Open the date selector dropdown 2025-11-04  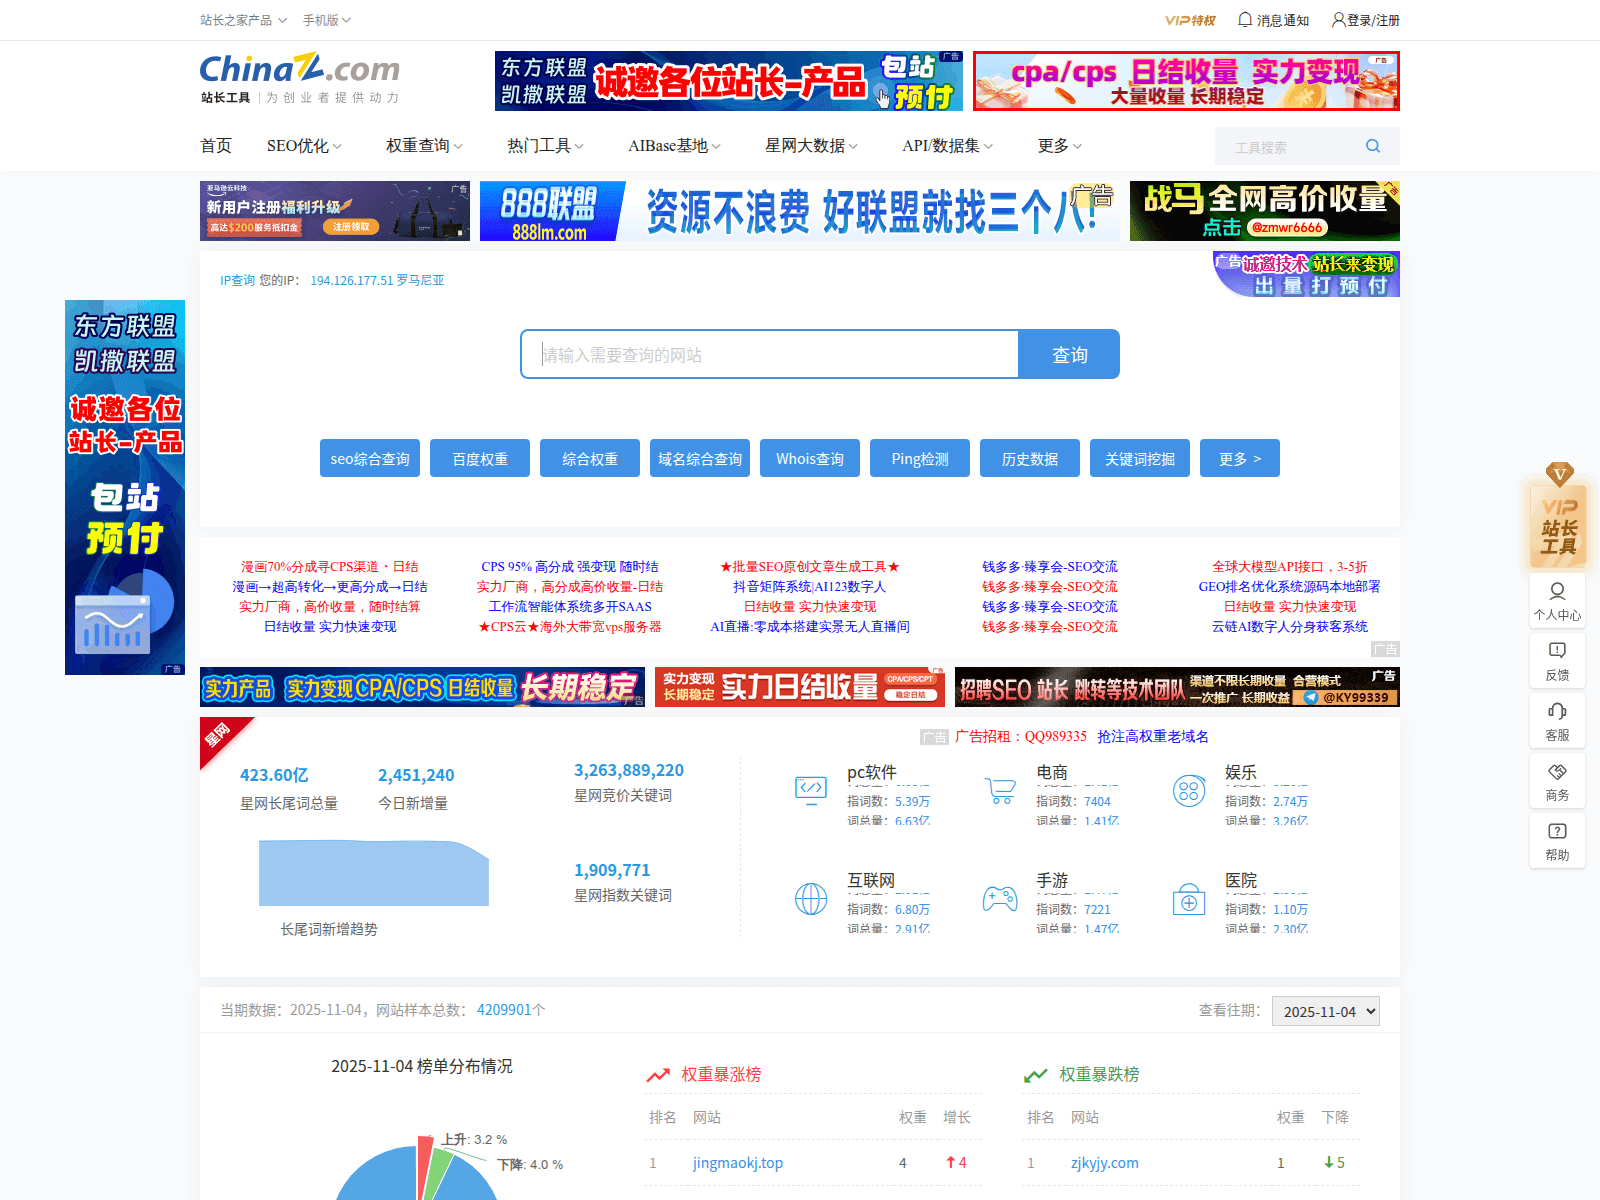1325,1011
